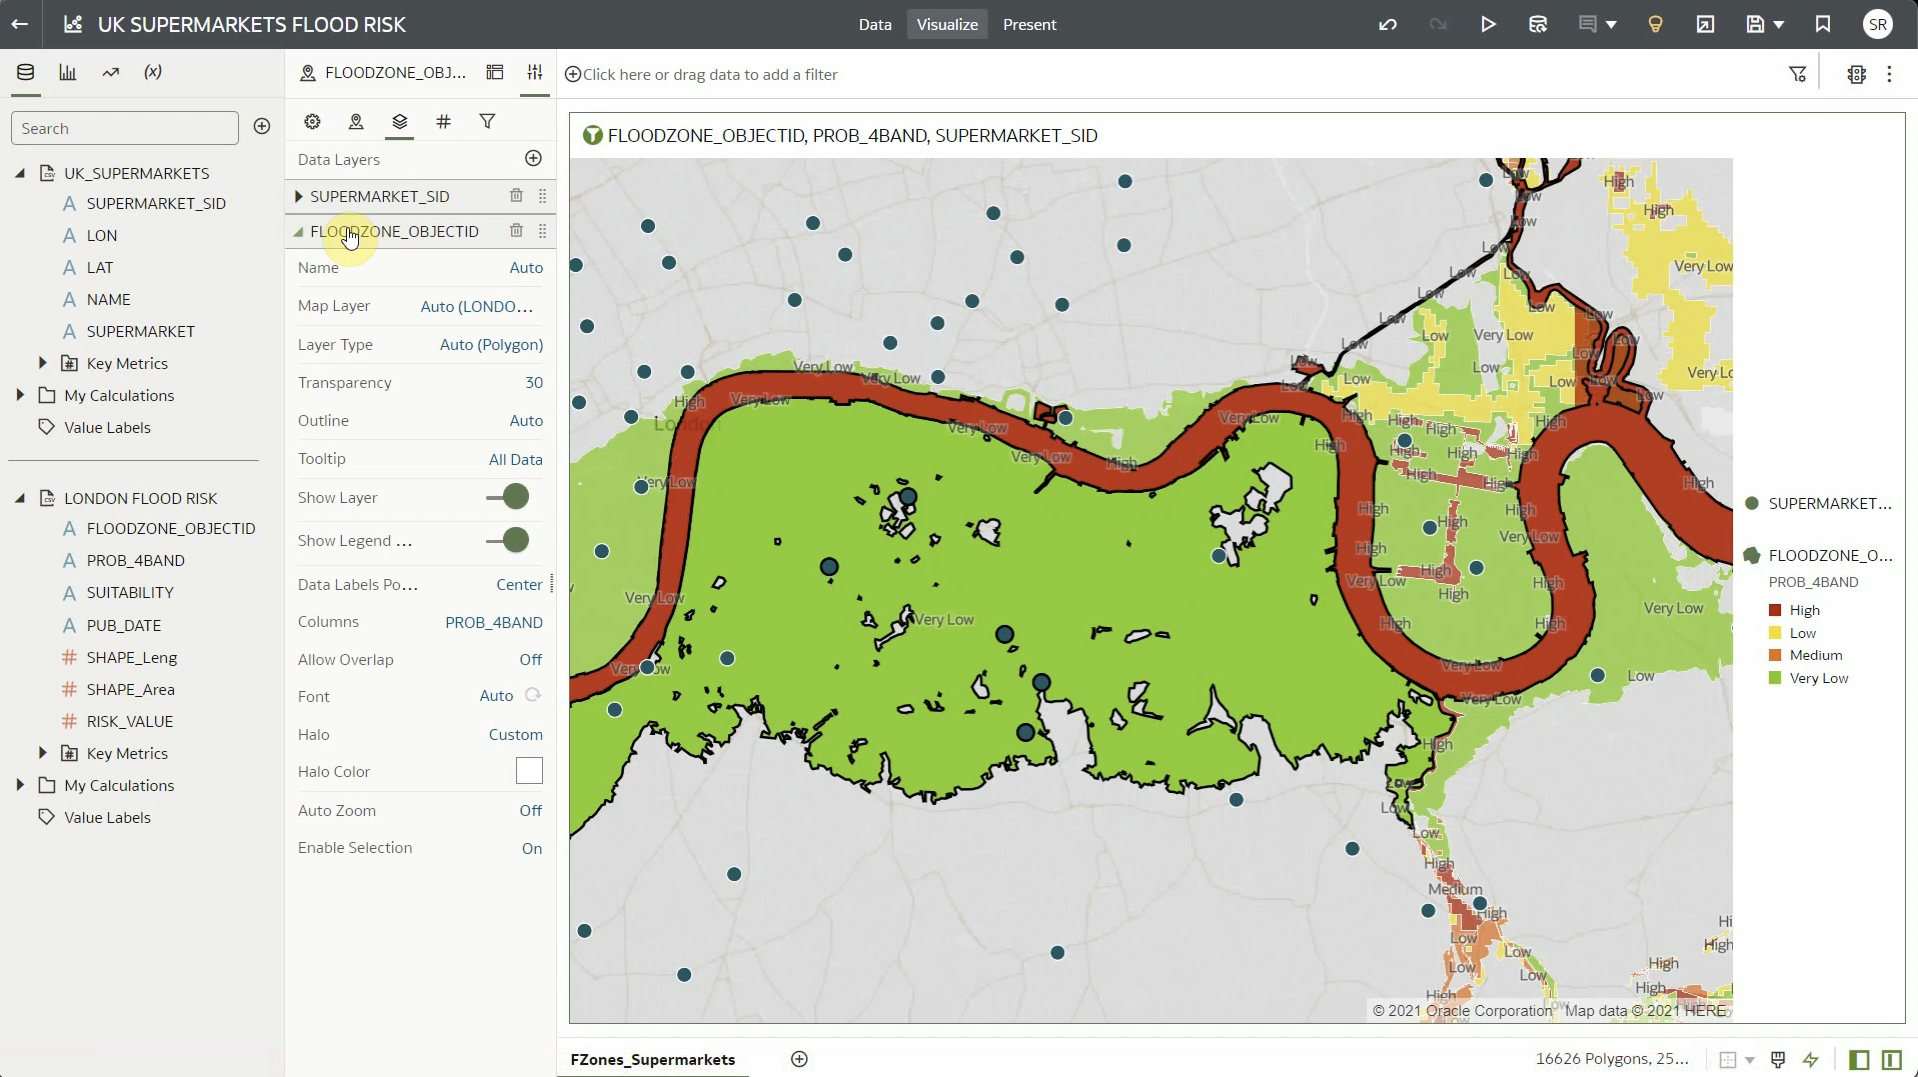This screenshot has width=1918, height=1077.
Task: Open the Filters funnel icon in properties panel
Action: point(487,121)
